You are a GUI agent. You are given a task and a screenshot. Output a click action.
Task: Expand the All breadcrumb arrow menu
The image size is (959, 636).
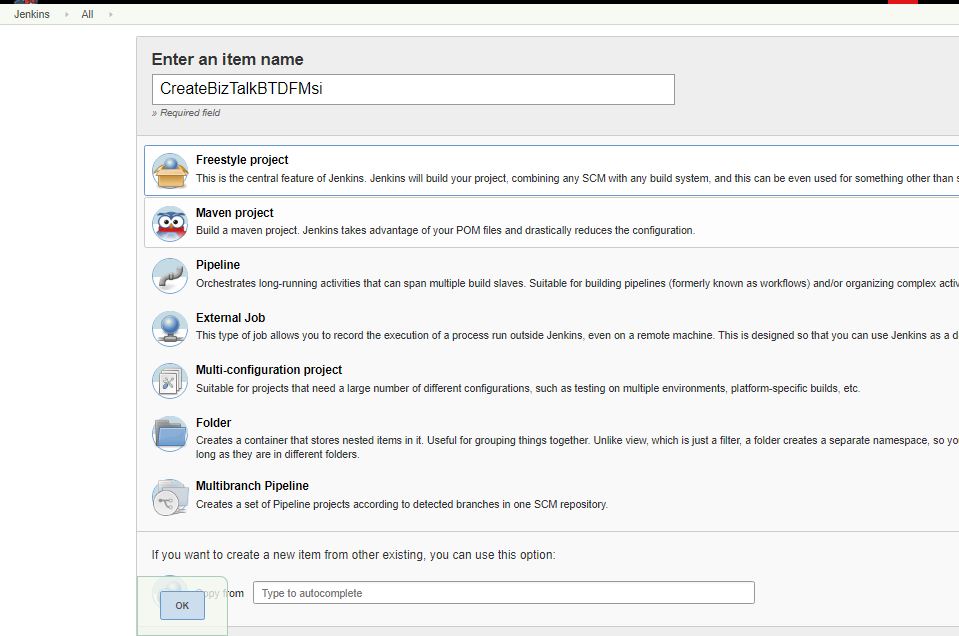click(x=111, y=14)
